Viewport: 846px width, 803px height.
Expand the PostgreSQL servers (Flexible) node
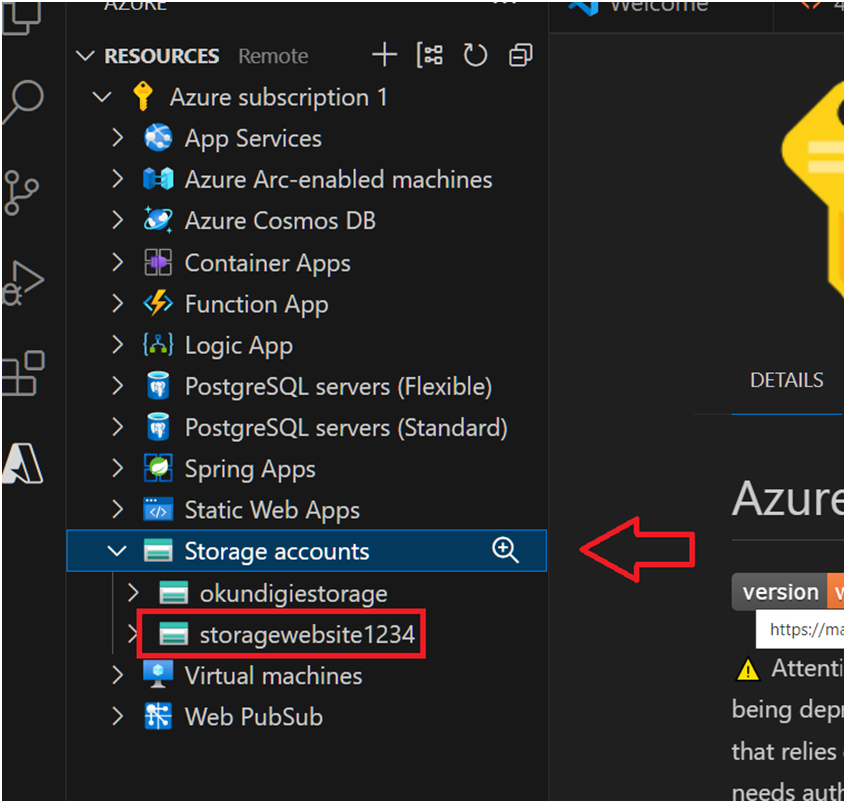118,386
